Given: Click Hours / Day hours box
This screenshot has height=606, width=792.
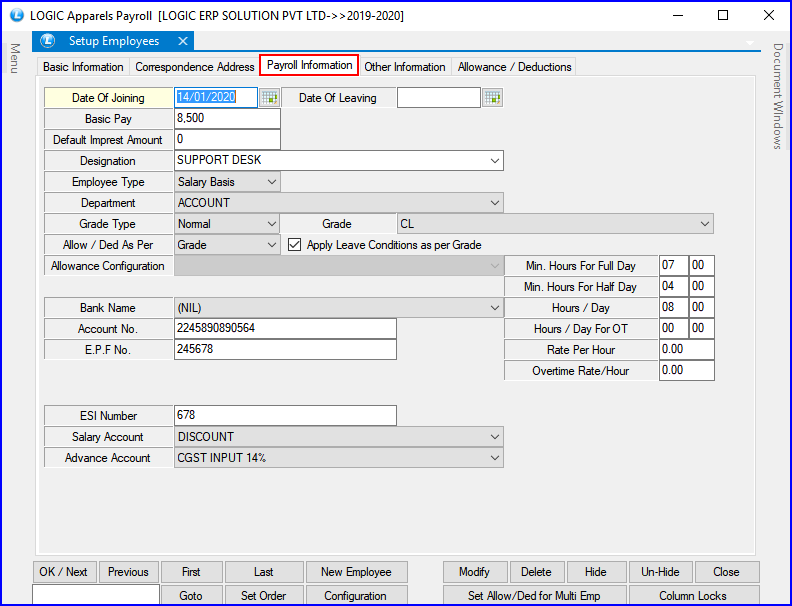Looking at the screenshot, I should coord(673,308).
